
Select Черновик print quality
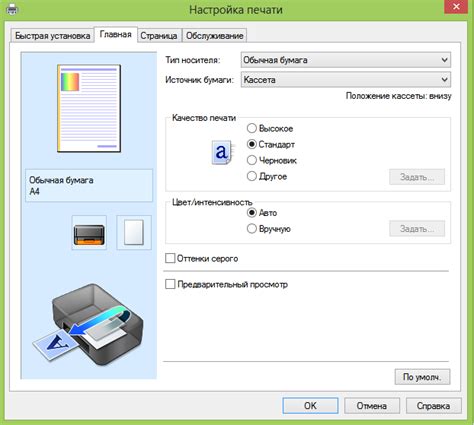(x=252, y=160)
